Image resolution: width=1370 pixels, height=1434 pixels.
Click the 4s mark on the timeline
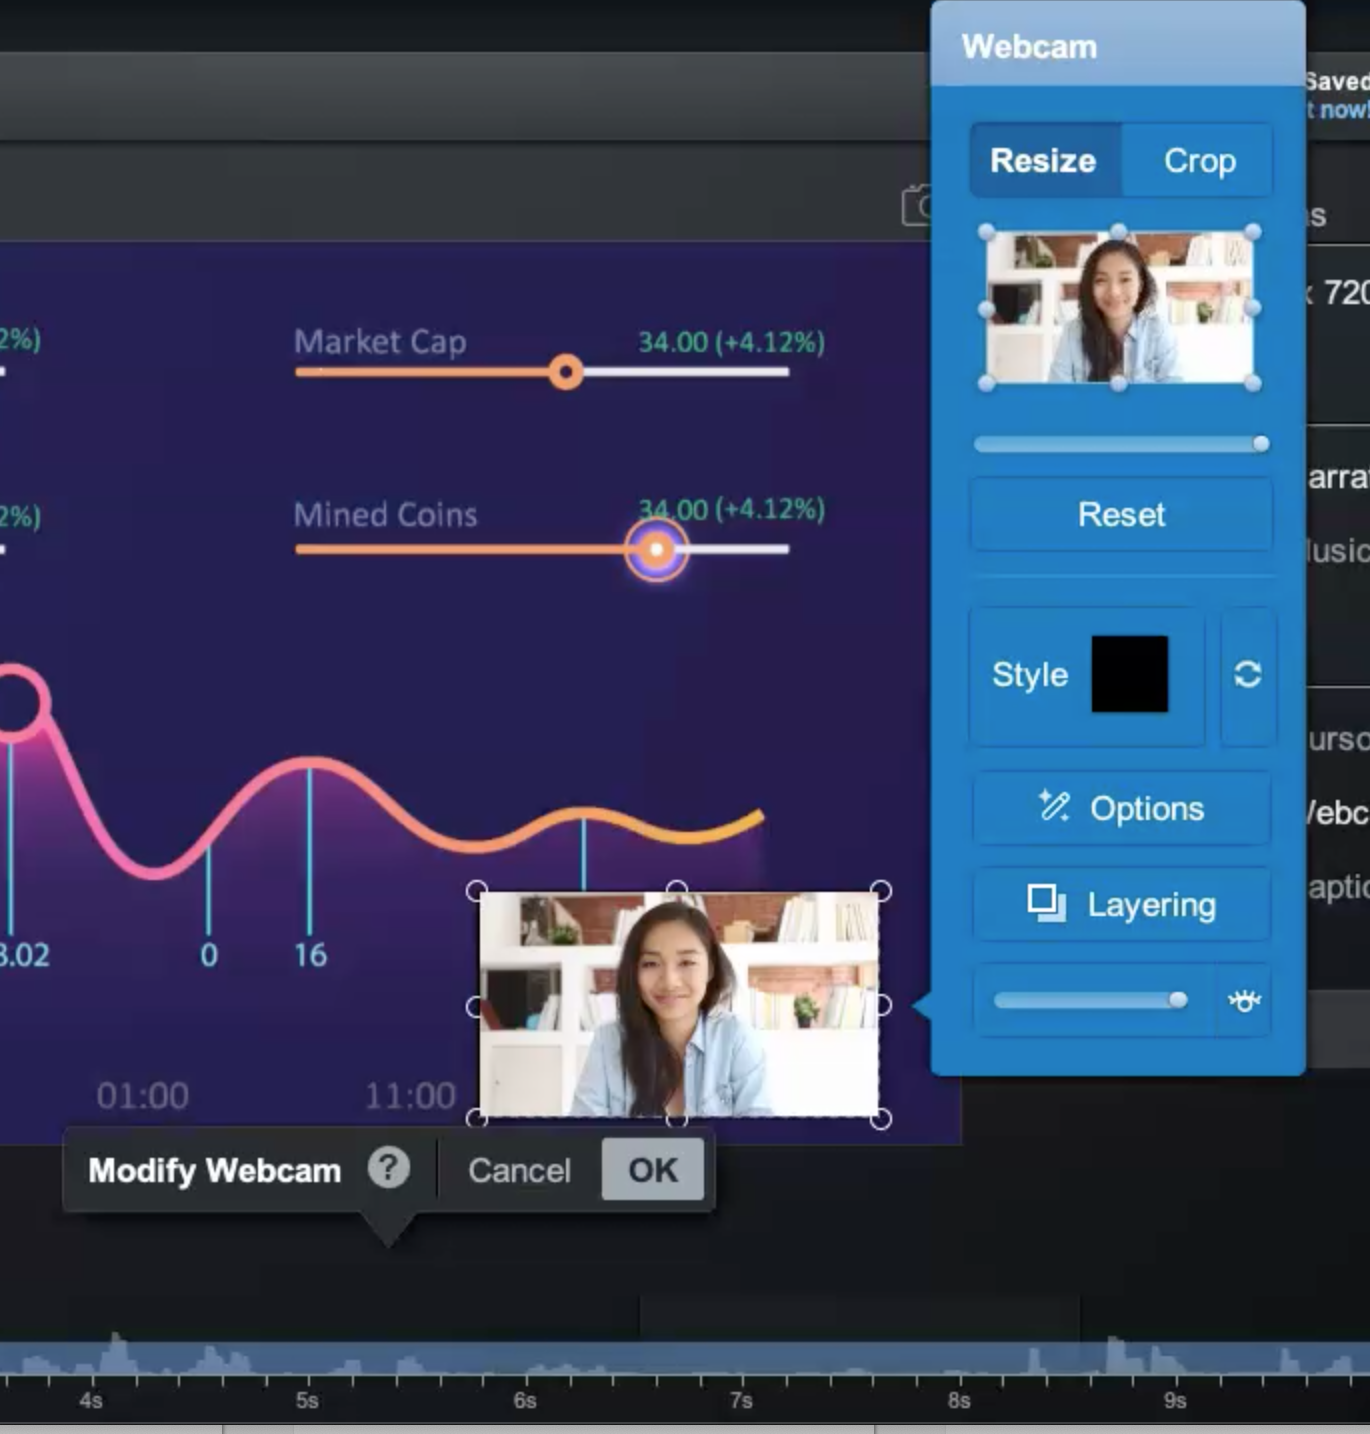pyautogui.click(x=90, y=1400)
